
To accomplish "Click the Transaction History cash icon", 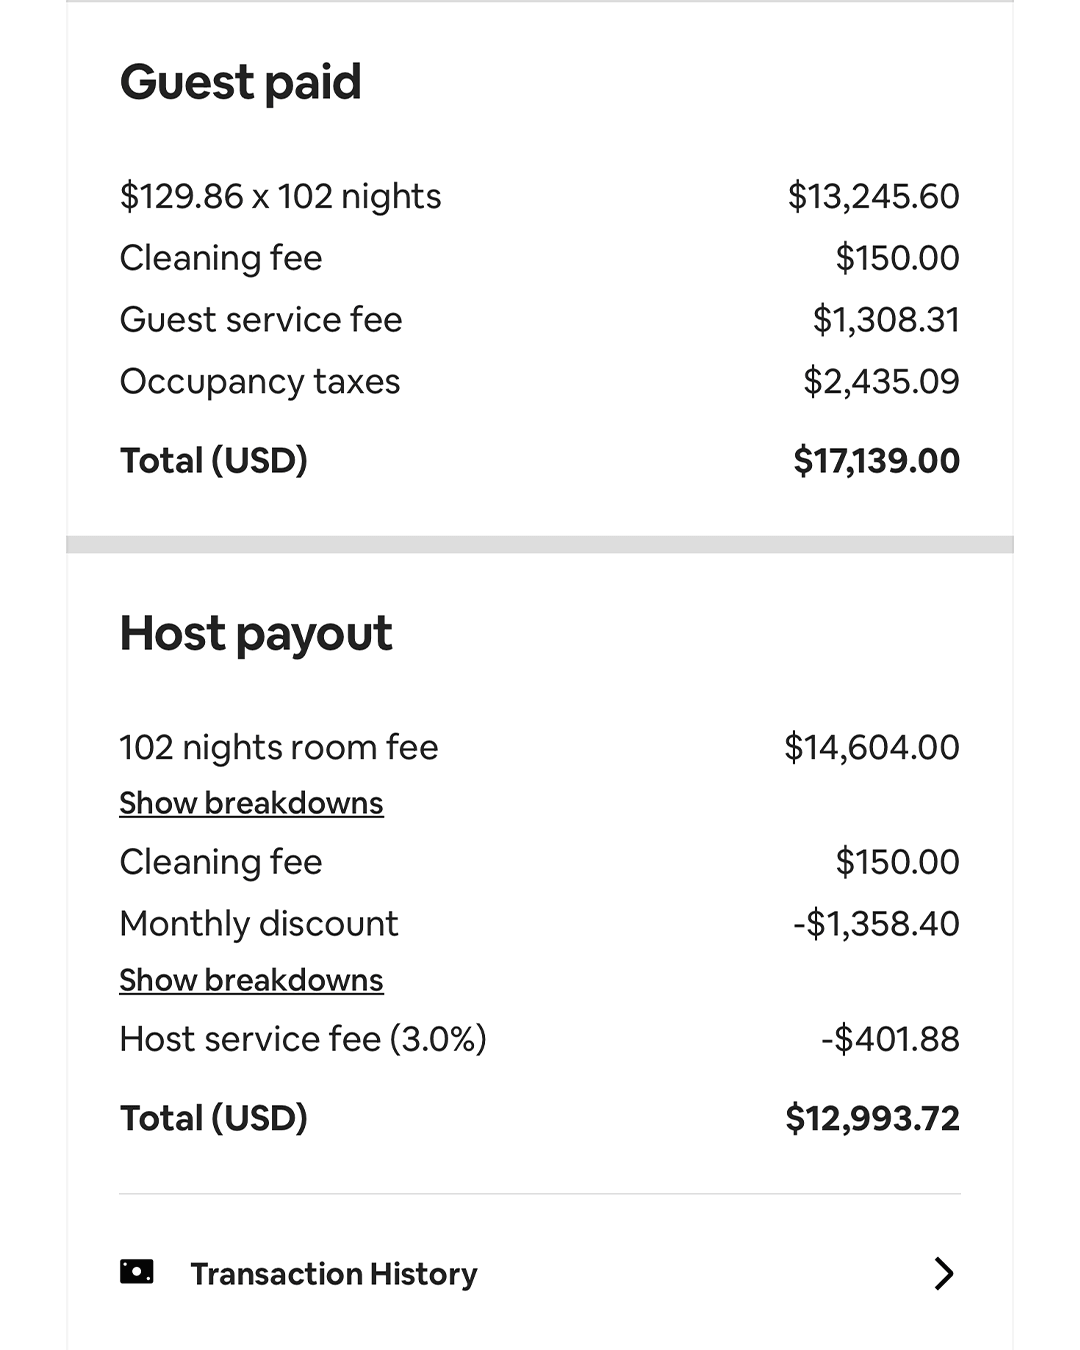I will [137, 1272].
